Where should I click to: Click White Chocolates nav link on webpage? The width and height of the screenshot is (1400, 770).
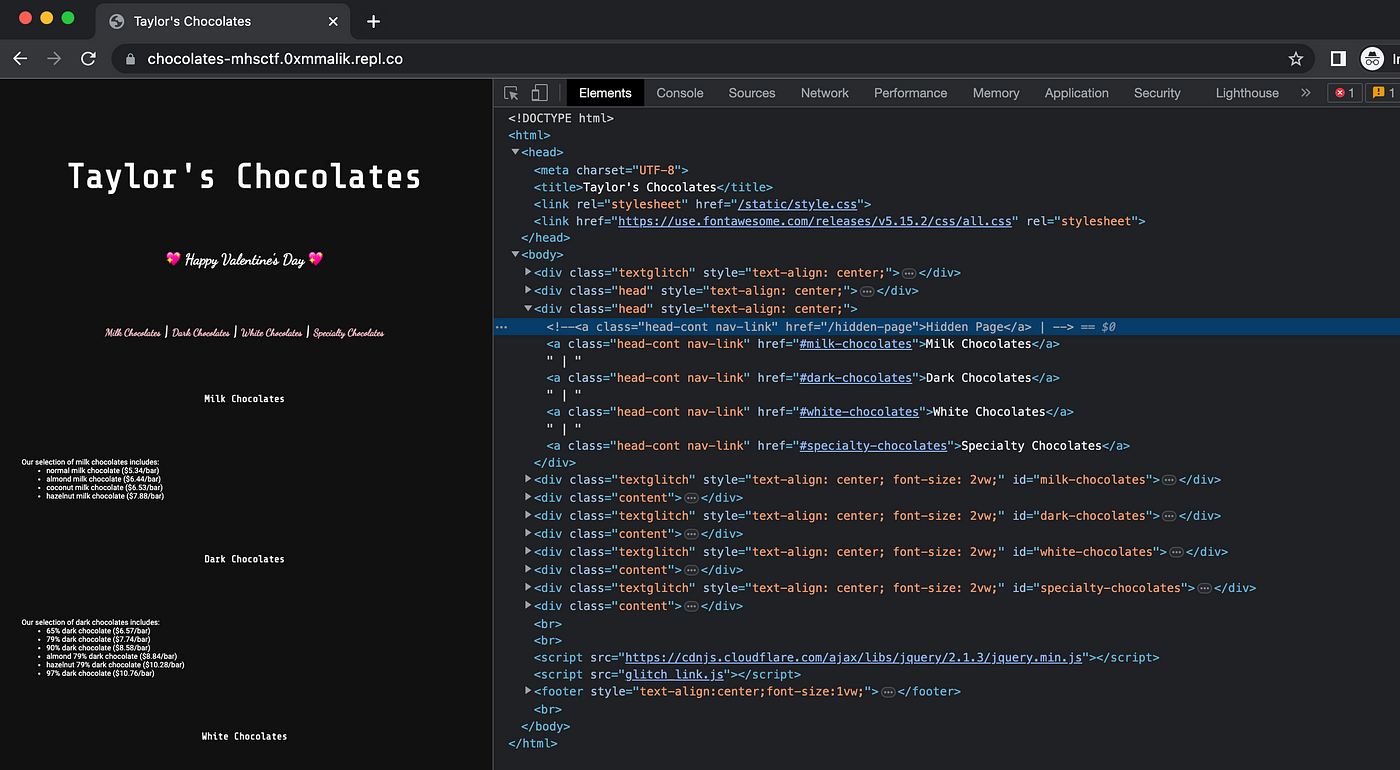point(271,333)
